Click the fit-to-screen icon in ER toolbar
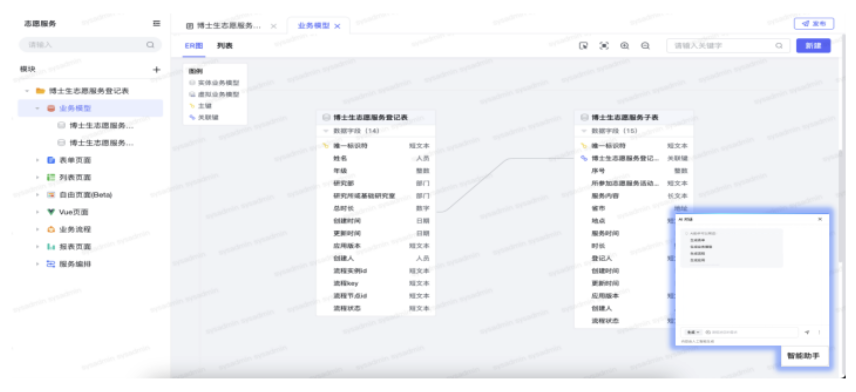This screenshot has height=392, width=856. coord(604,46)
